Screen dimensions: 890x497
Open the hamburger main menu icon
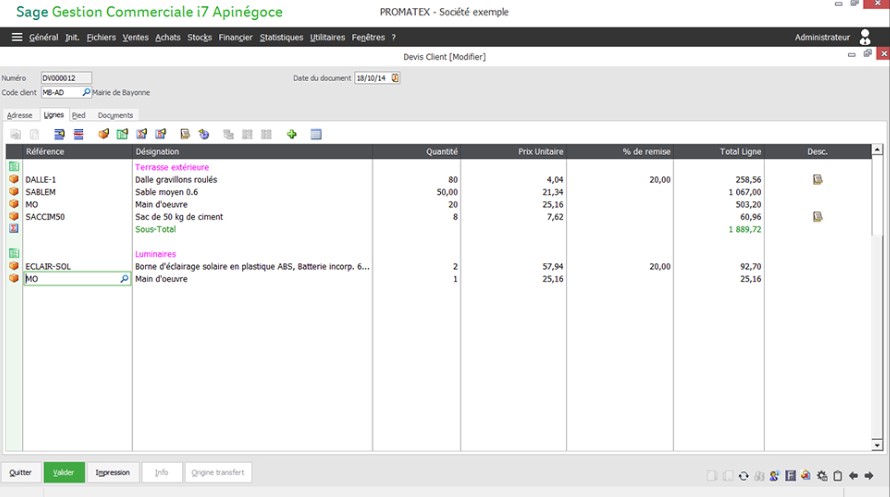(17, 37)
